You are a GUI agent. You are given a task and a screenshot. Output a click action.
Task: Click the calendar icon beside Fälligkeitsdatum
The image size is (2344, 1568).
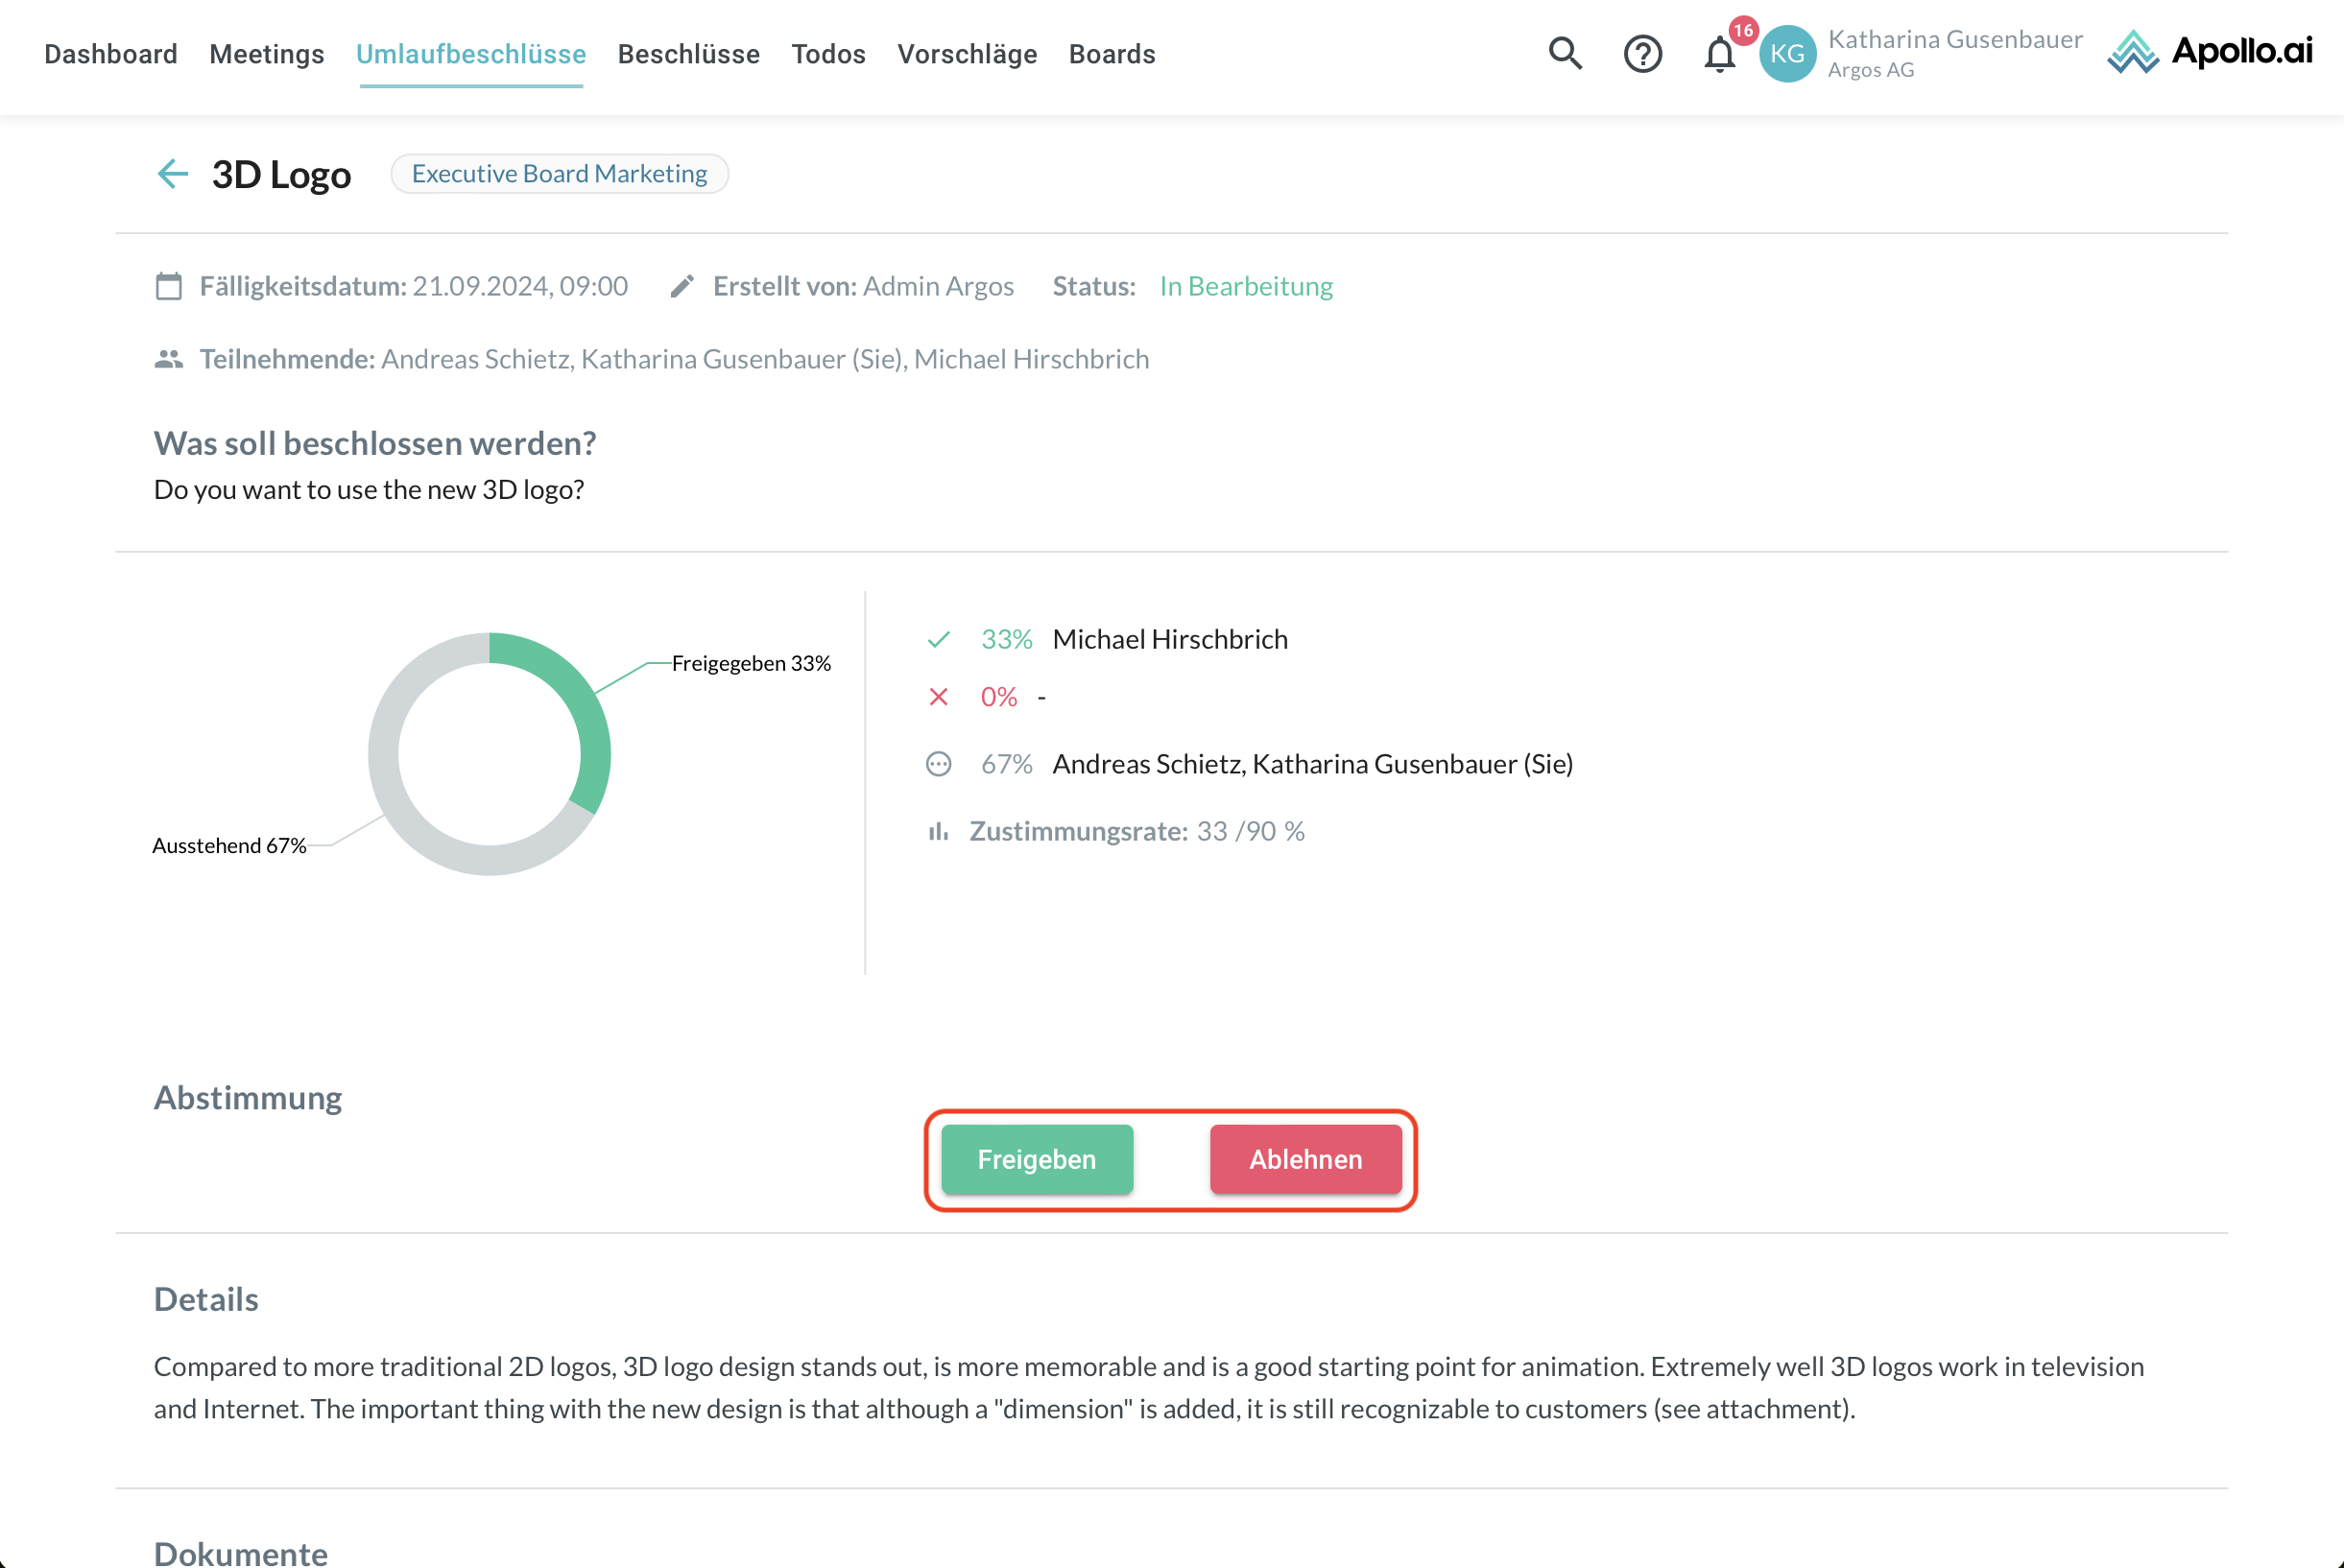pos(169,287)
